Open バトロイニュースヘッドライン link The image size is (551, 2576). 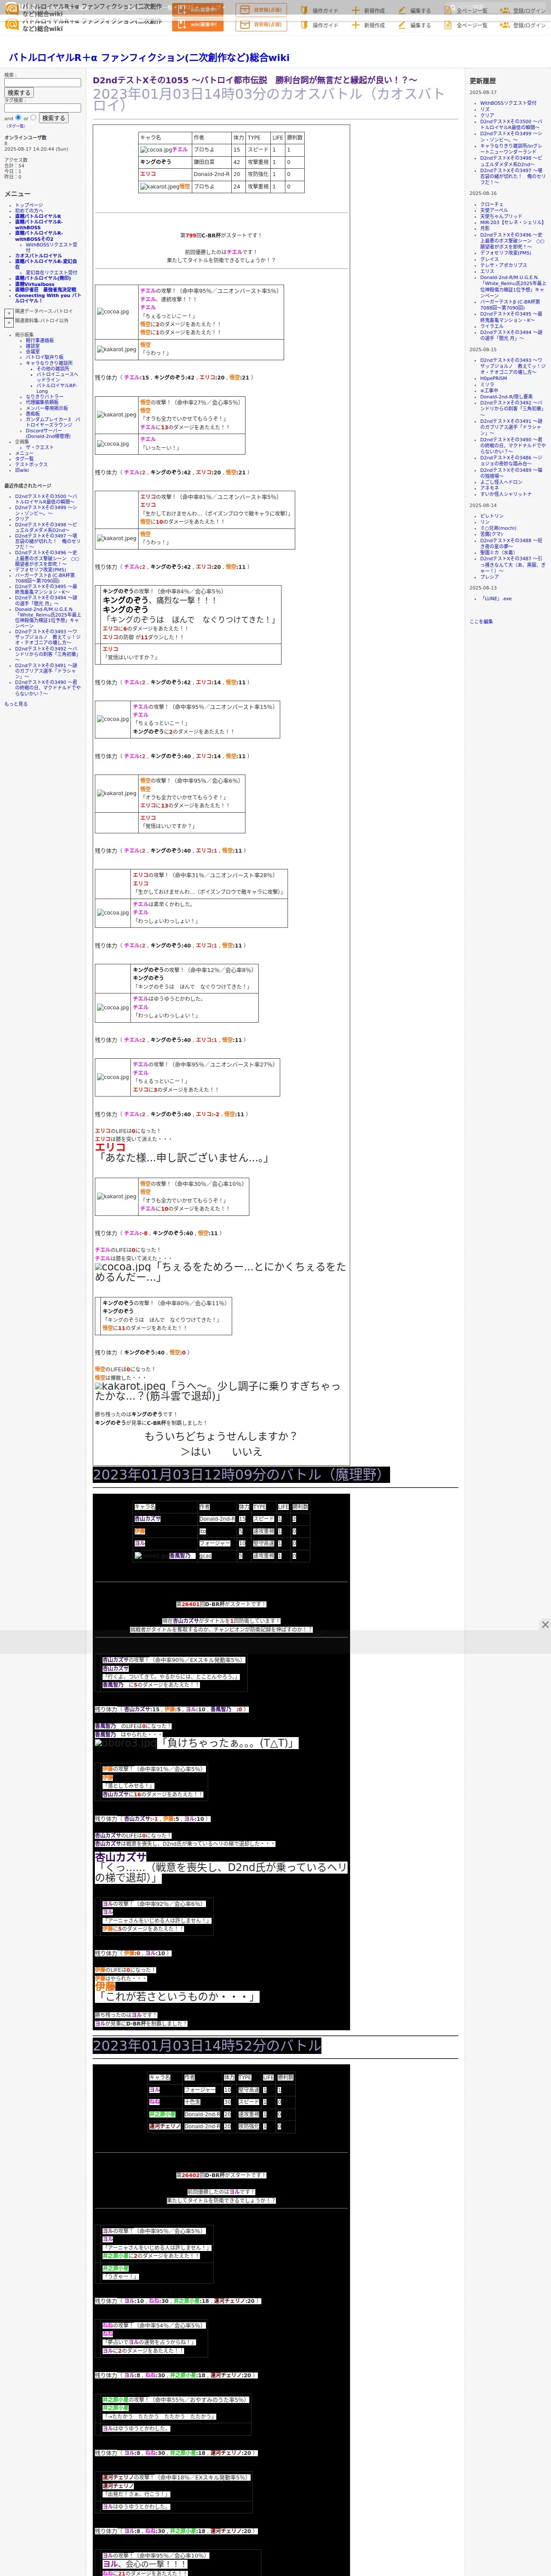57,377
